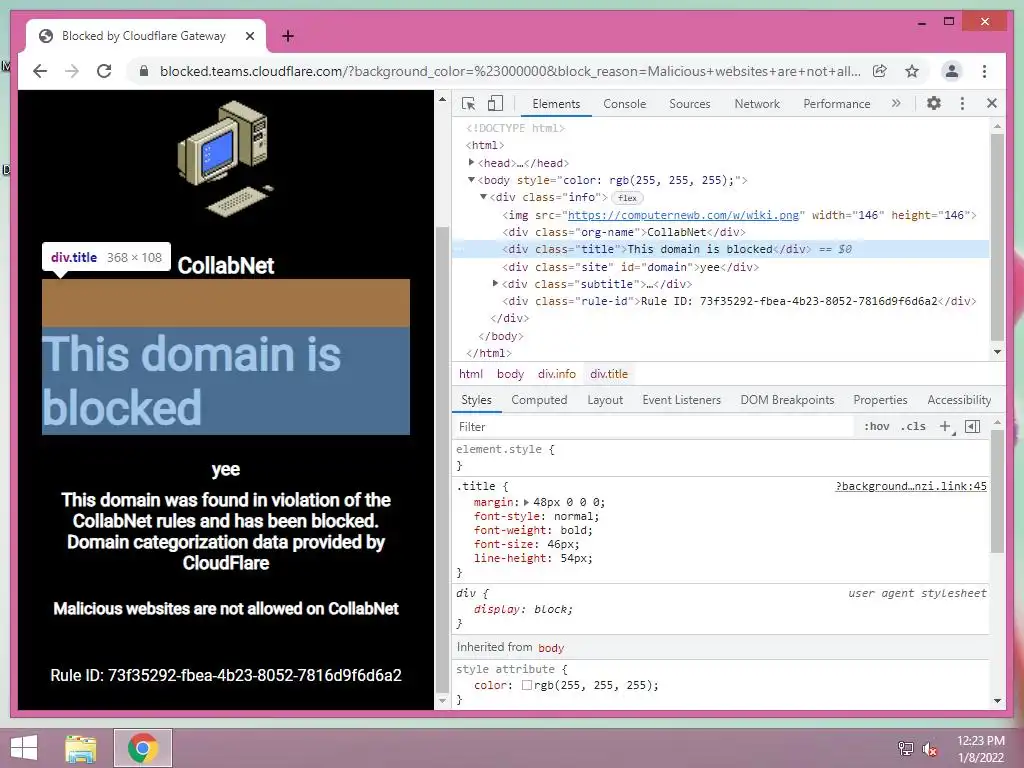This screenshot has width=1024, height=768.
Task: Select the Styles pane tab
Action: 476,400
